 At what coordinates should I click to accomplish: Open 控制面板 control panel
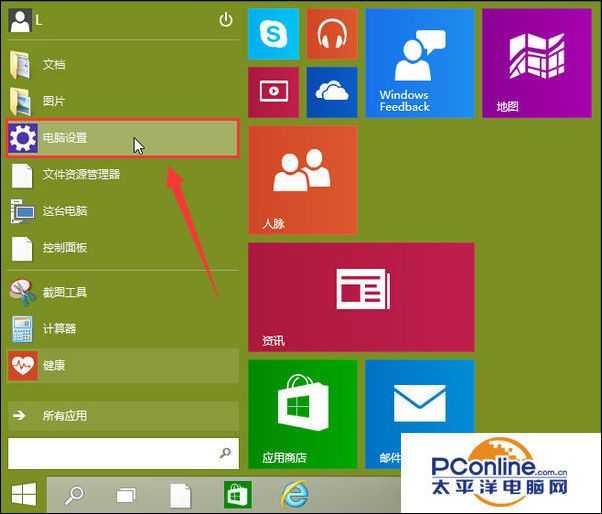point(123,248)
